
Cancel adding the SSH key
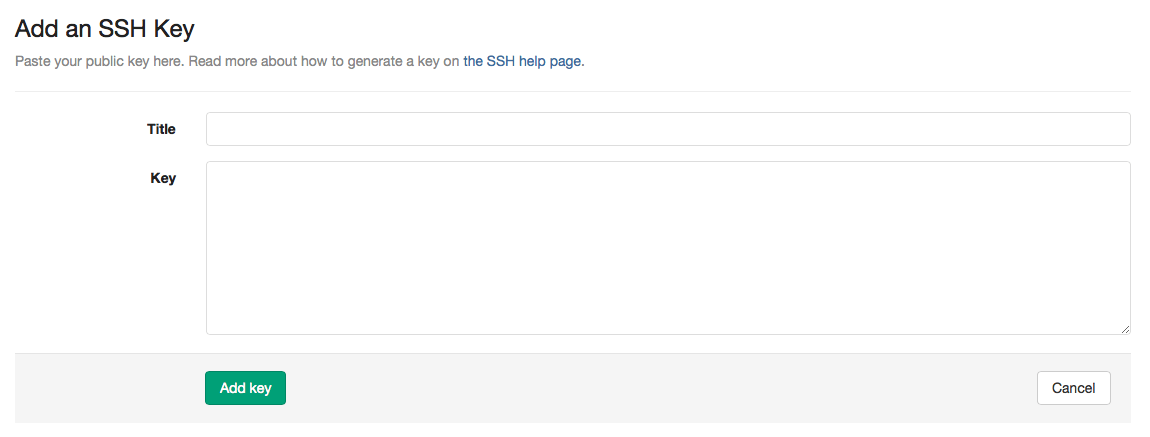click(x=1073, y=388)
